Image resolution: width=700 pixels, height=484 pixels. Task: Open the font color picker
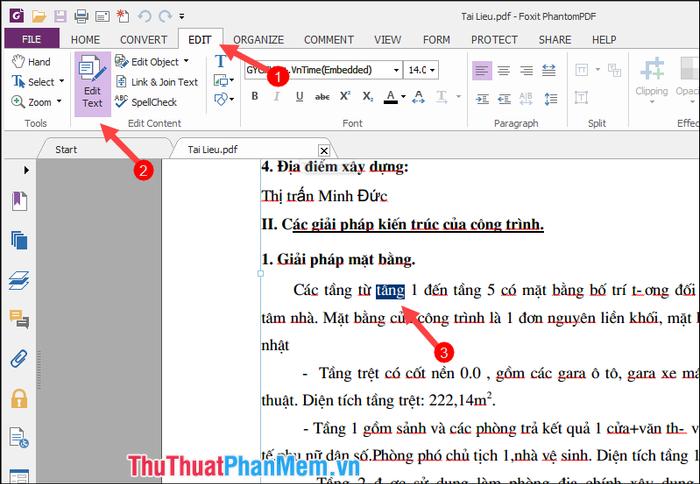click(404, 96)
